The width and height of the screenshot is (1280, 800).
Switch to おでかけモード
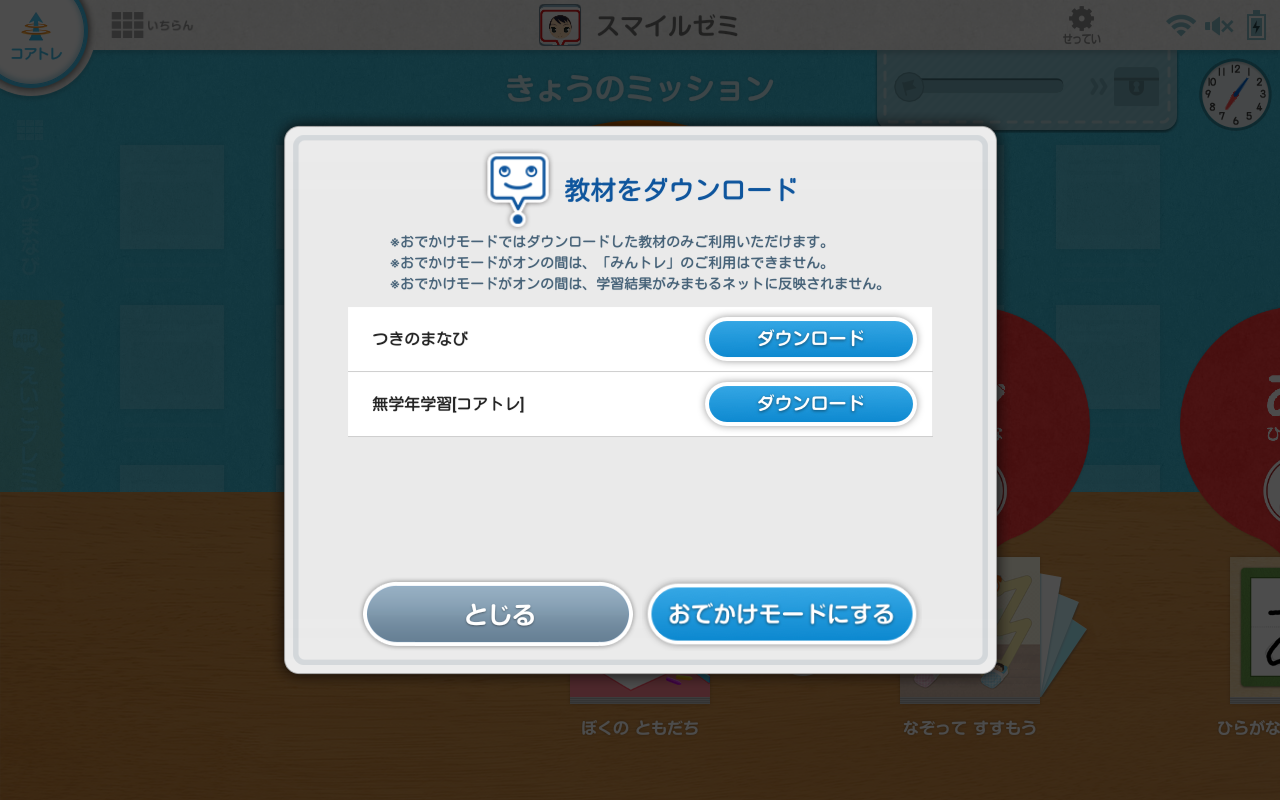[782, 614]
